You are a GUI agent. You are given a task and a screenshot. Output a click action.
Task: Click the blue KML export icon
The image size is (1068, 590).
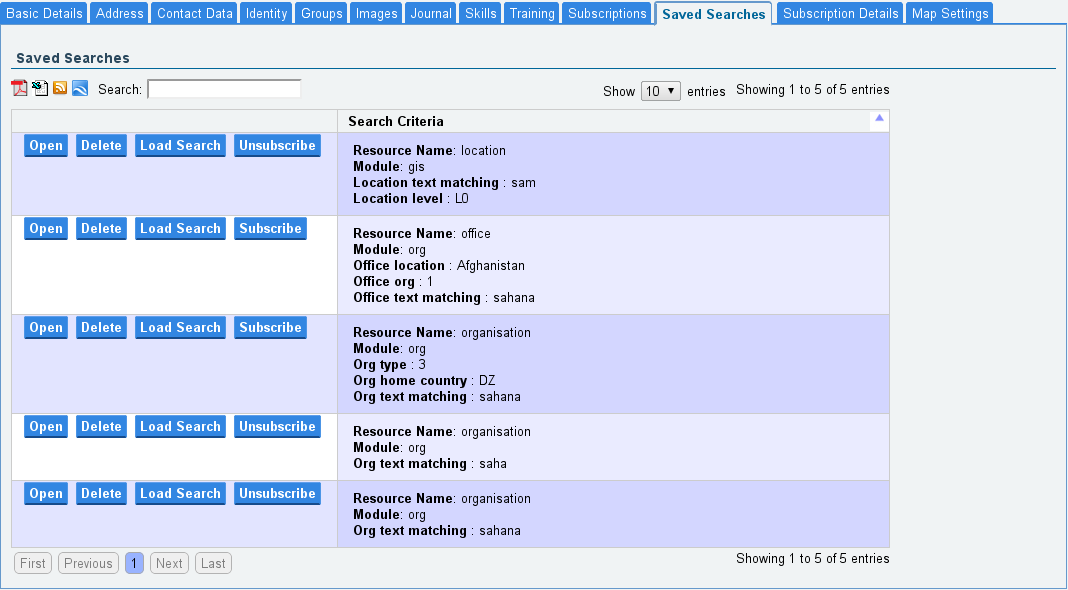(x=80, y=88)
